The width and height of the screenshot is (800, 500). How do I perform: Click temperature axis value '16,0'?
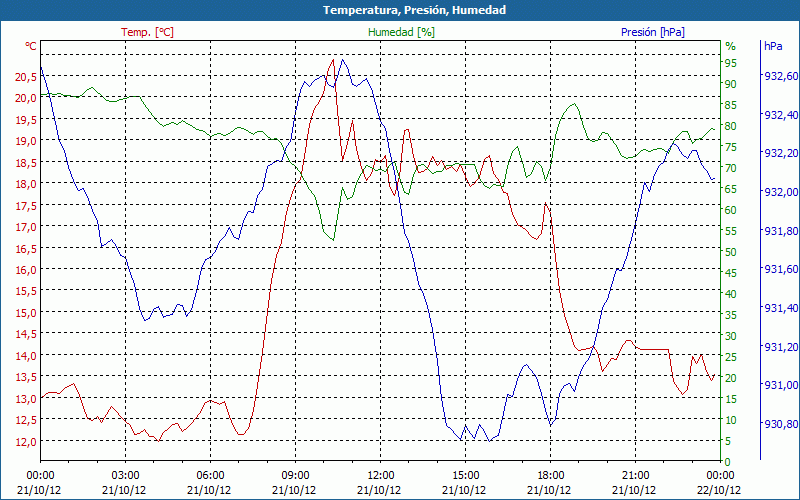[x=26, y=270]
